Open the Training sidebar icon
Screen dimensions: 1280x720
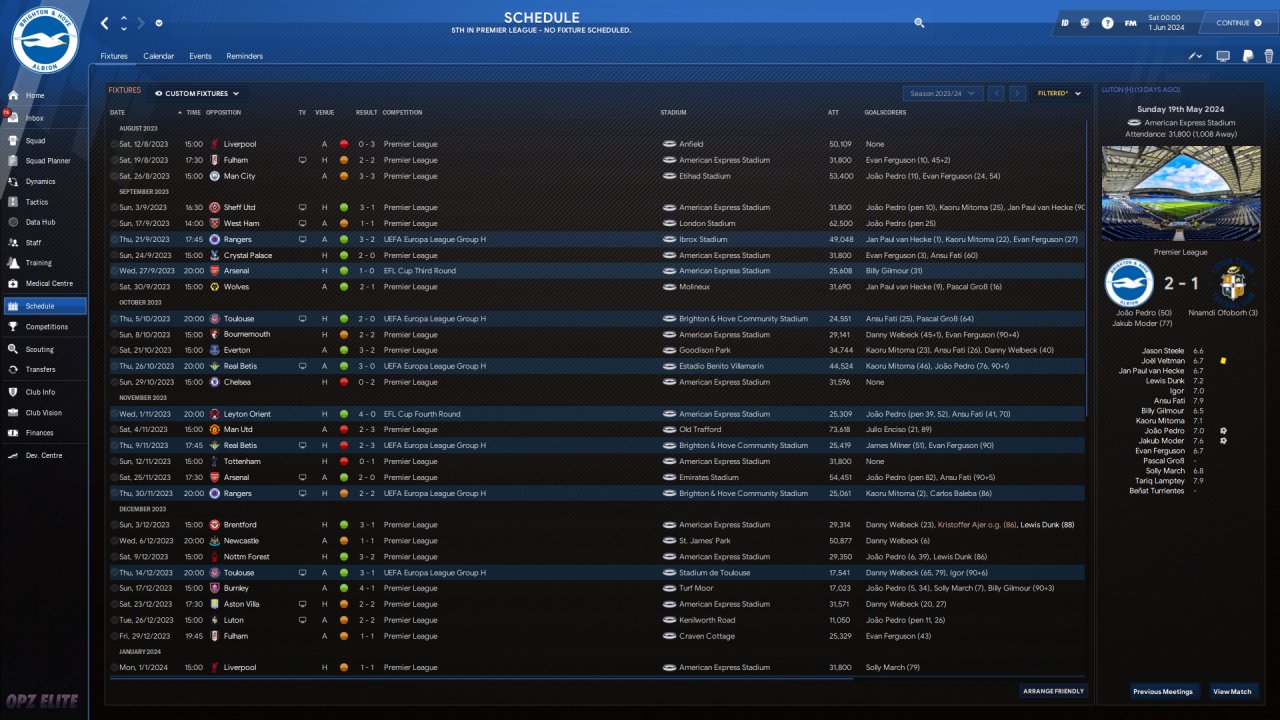12,263
